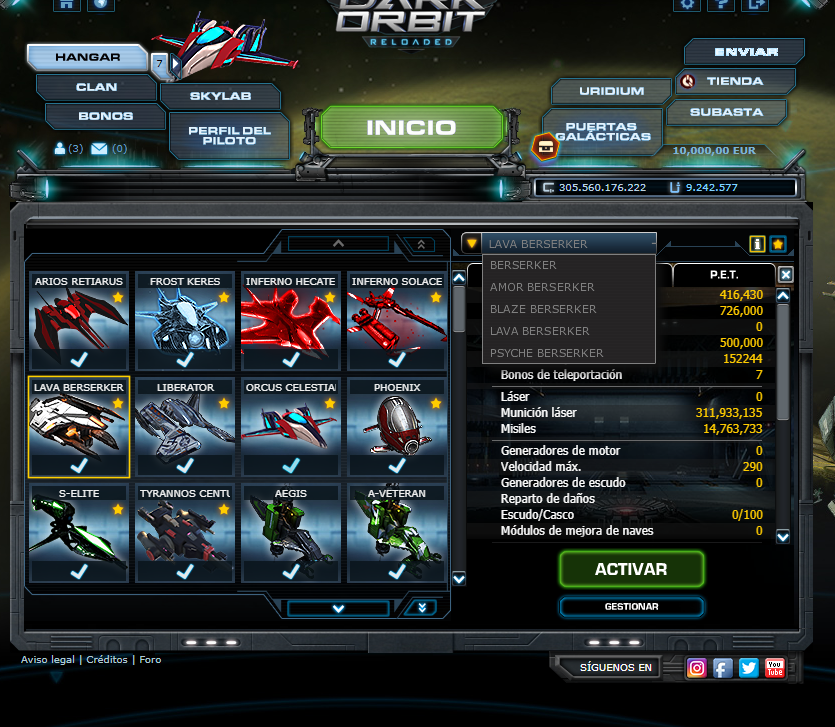Screen dimensions: 835x727
Task: Click the ACTIVAR button
Action: [632, 569]
